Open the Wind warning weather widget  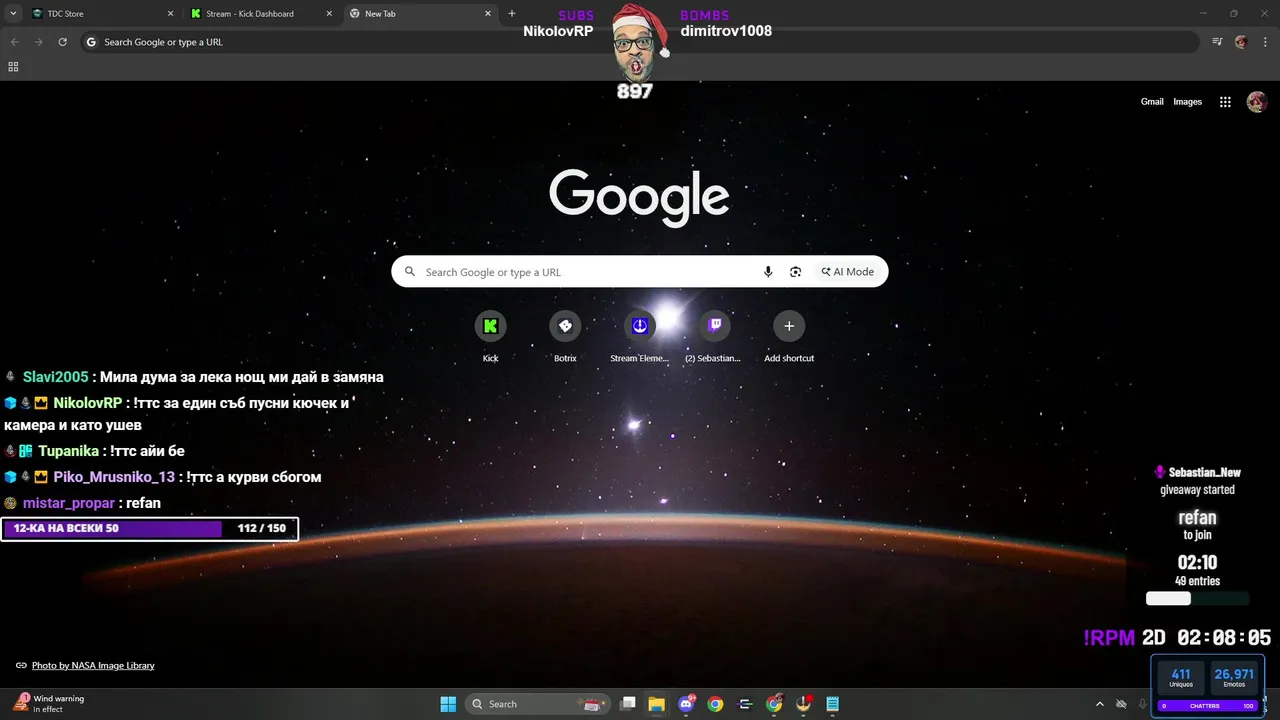50,703
